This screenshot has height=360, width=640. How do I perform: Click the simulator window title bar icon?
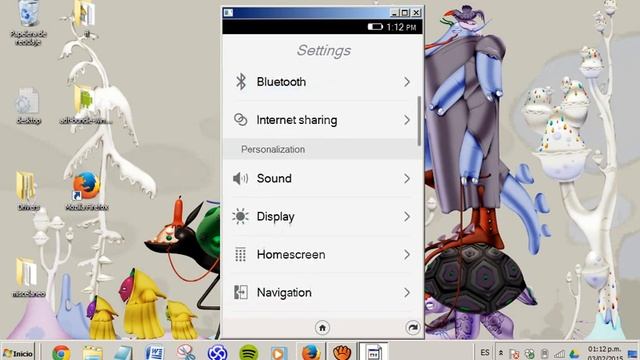point(228,13)
